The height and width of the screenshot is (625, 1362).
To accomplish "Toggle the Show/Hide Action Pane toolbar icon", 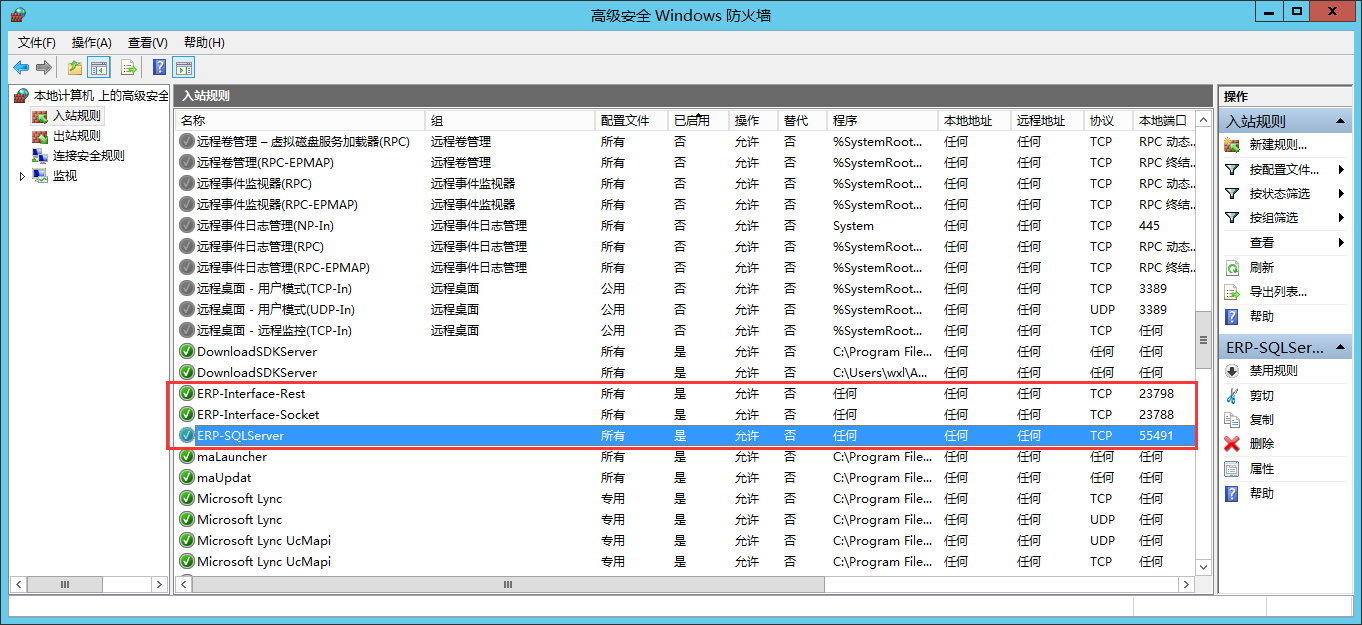I will (x=183, y=68).
